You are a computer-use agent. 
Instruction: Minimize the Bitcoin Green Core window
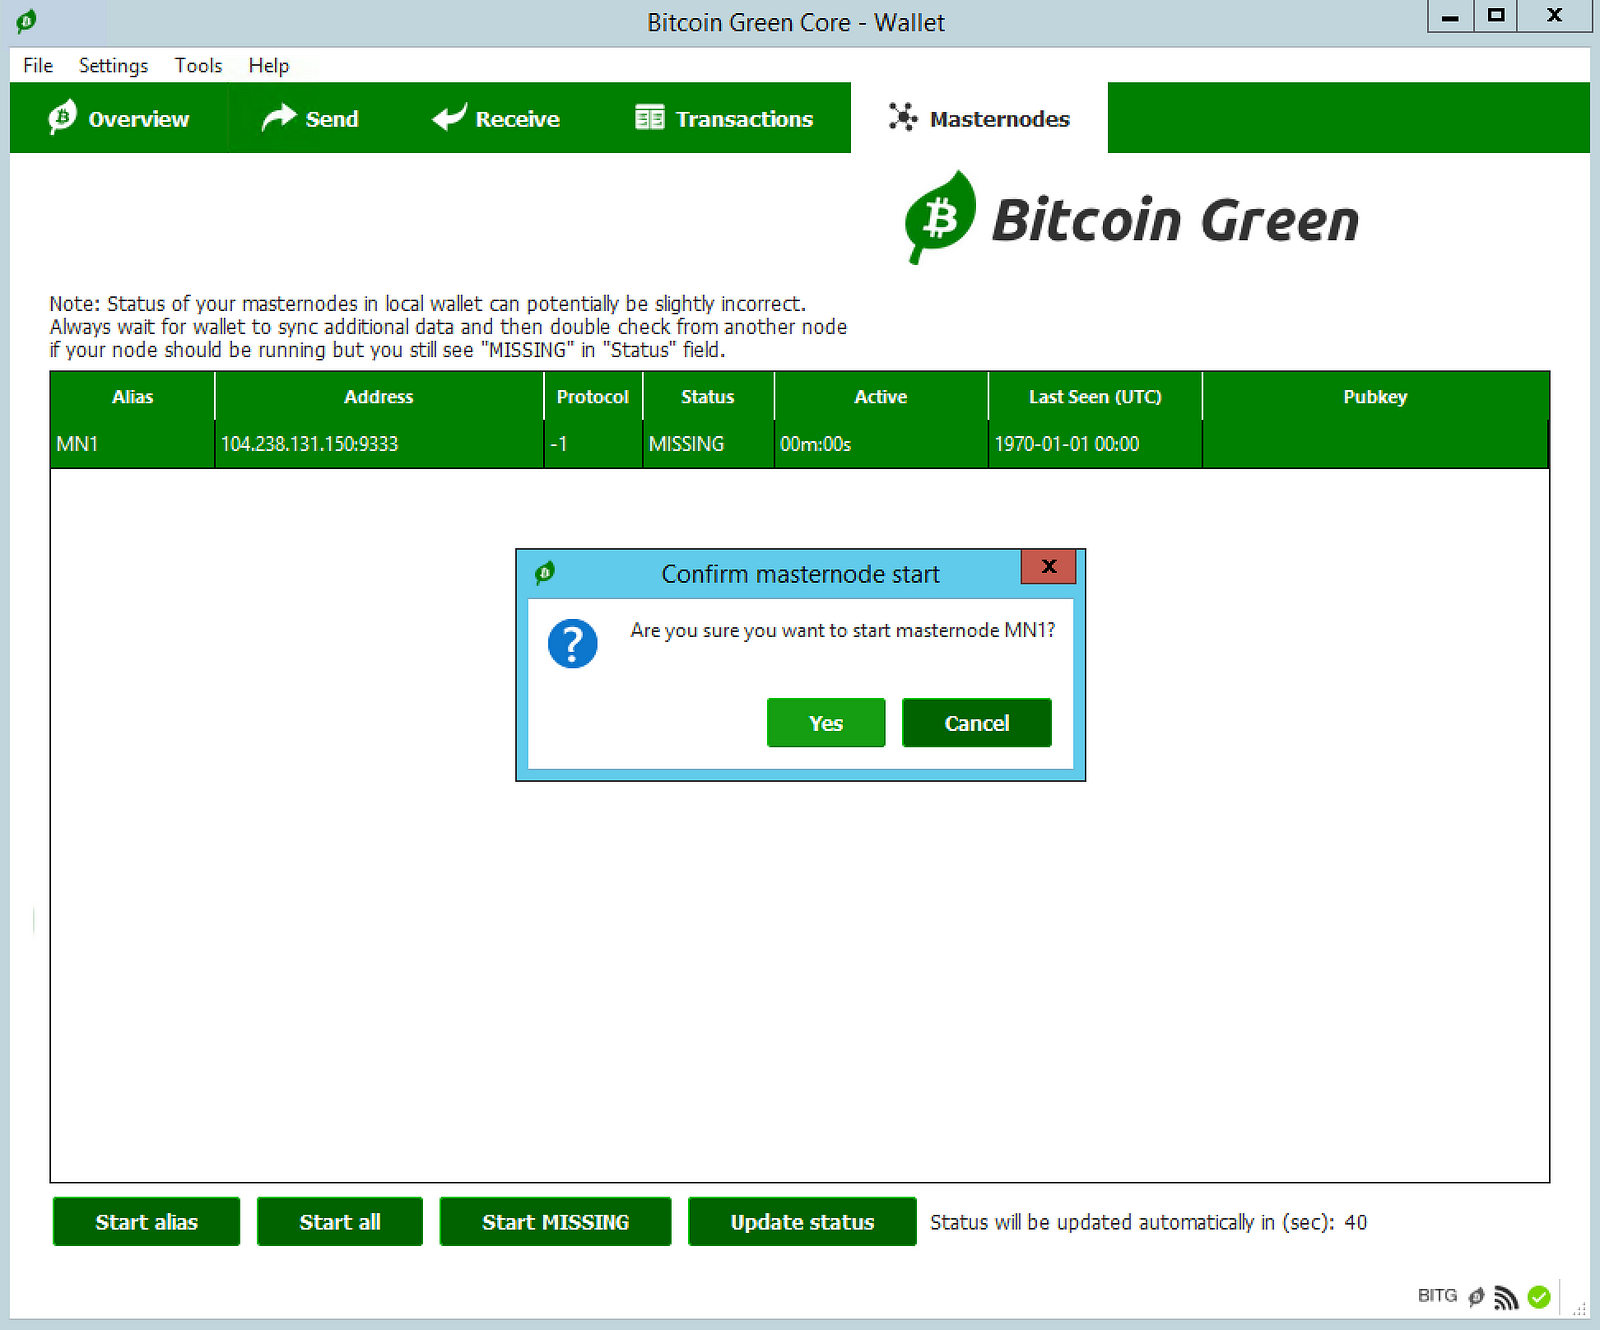[x=1450, y=16]
